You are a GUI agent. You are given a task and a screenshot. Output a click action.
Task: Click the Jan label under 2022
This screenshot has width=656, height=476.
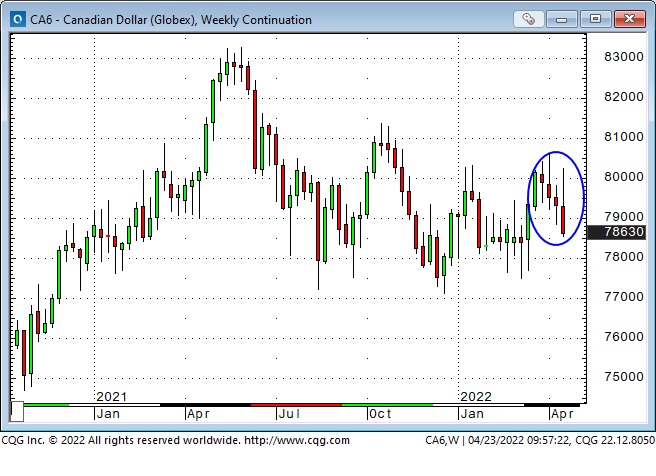472,414
